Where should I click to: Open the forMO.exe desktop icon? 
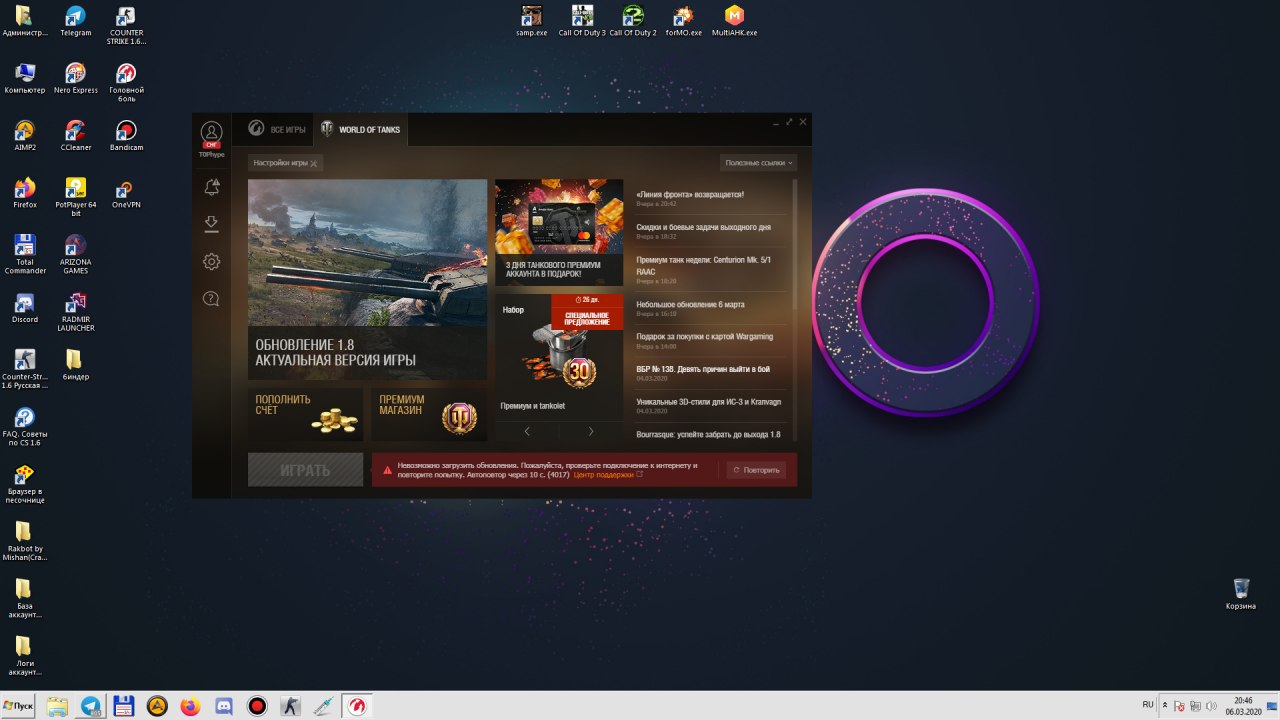pos(684,20)
